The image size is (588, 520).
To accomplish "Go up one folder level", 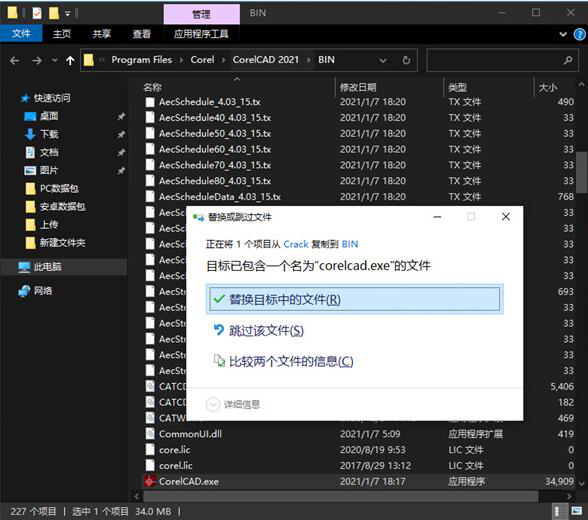I will [70, 60].
